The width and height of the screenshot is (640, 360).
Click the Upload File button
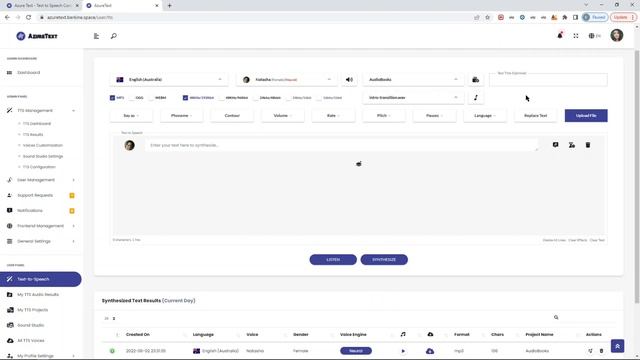click(586, 116)
